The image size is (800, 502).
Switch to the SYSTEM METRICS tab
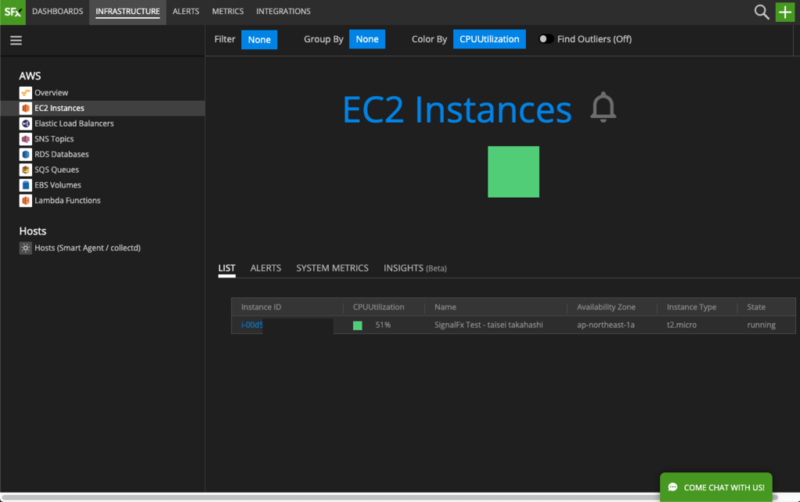click(332, 268)
